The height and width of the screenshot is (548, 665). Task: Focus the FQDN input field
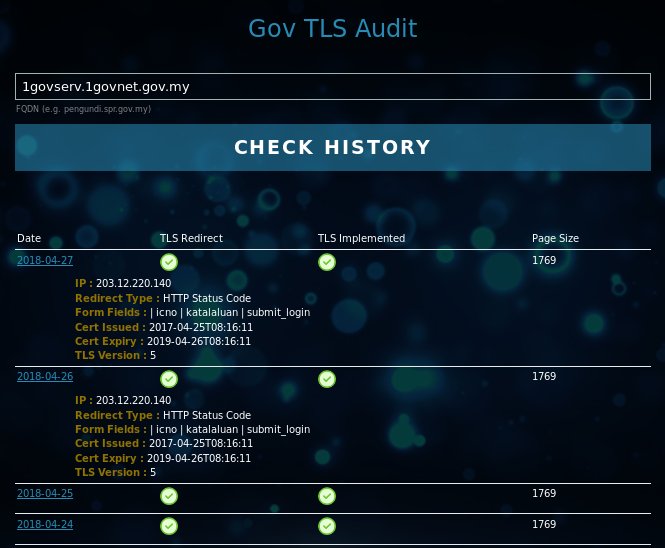tap(332, 87)
